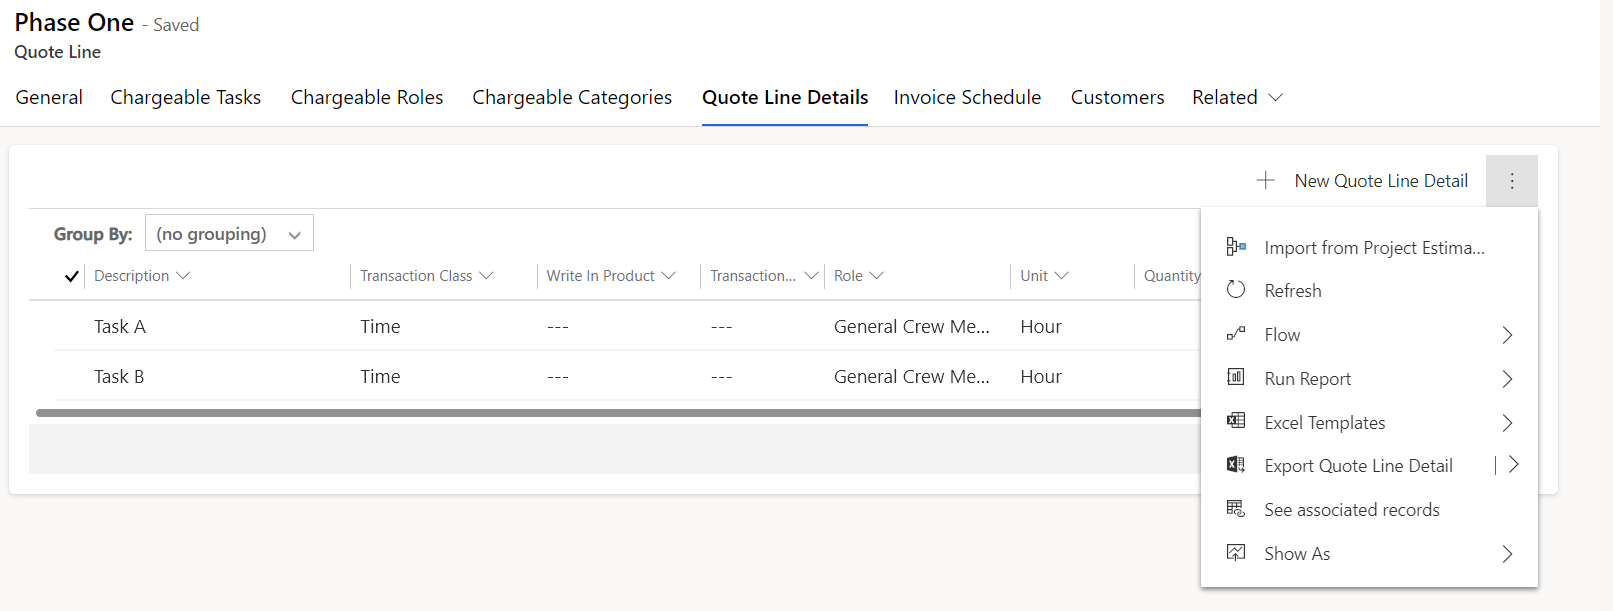Click General Crew Me... role in Task A row
Viewport: 1613px width, 611px height.
click(x=912, y=326)
